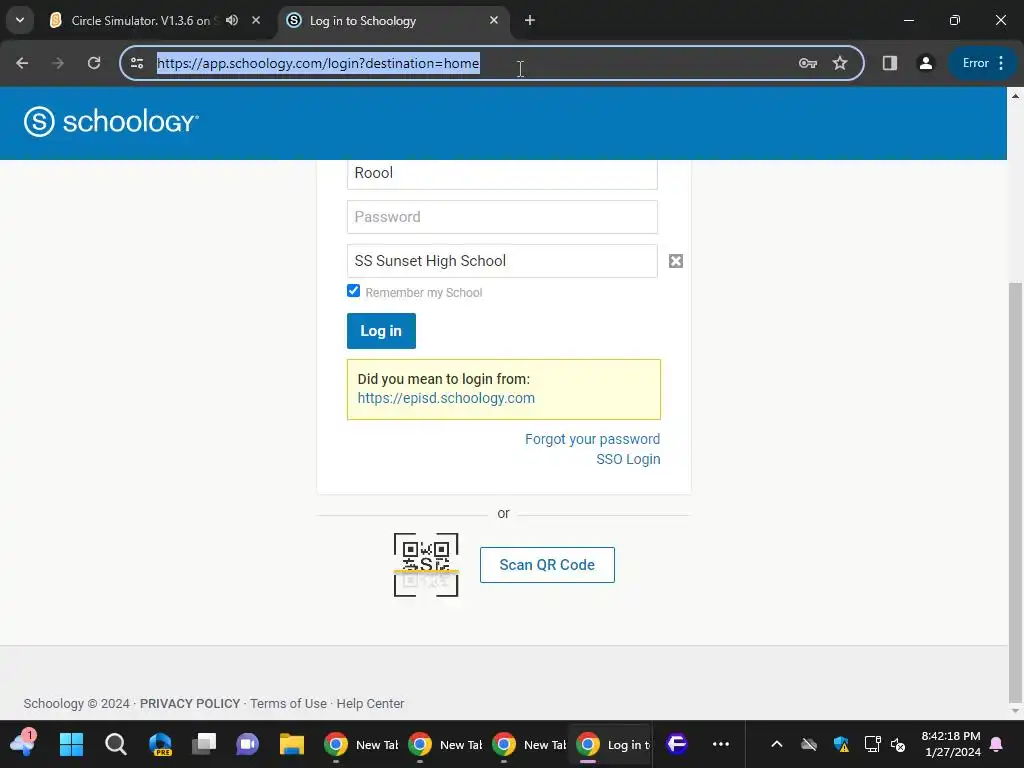Restore down the Chrome window
Image resolution: width=1024 pixels, height=768 pixels.
[955, 20]
